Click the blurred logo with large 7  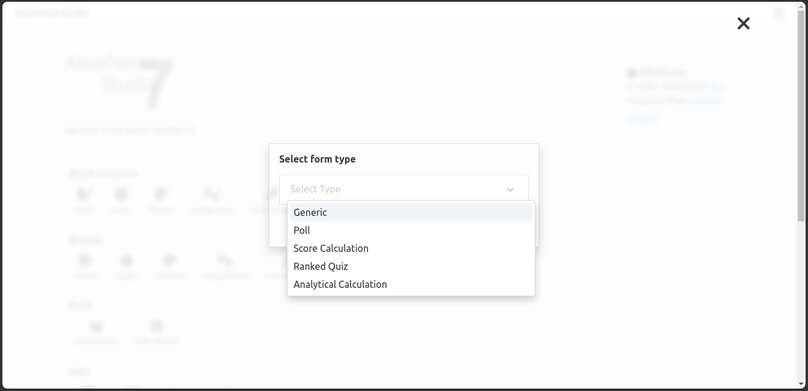click(120, 82)
